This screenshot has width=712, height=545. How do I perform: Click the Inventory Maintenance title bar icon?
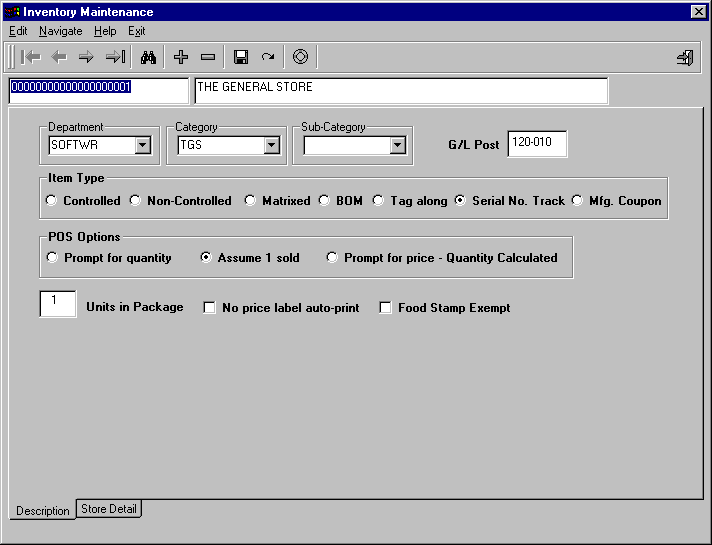(x=12, y=12)
